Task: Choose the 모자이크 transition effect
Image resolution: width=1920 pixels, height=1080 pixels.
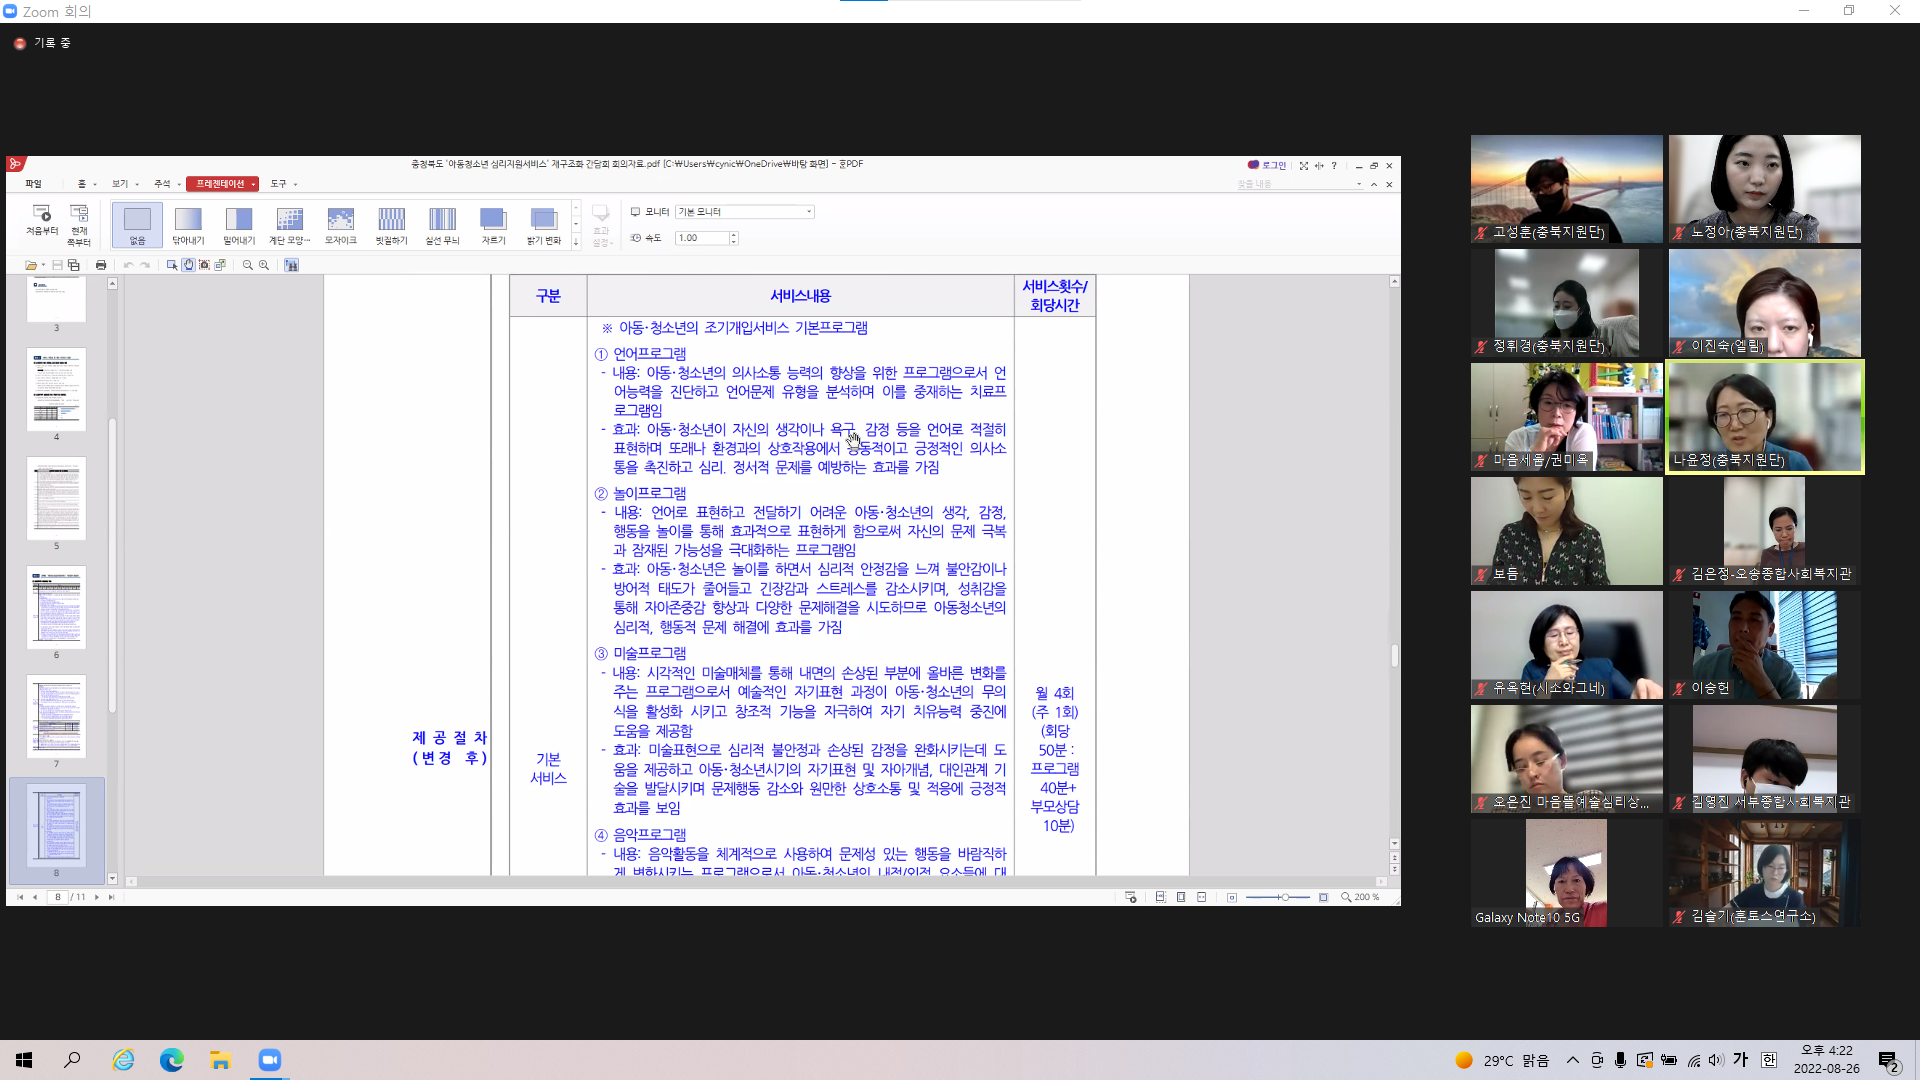Action: (x=341, y=225)
